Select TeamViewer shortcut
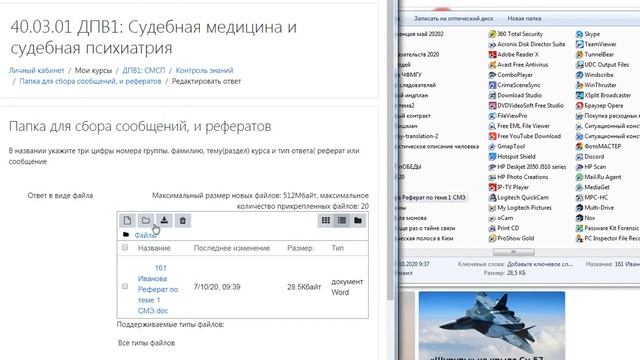 coord(596,44)
